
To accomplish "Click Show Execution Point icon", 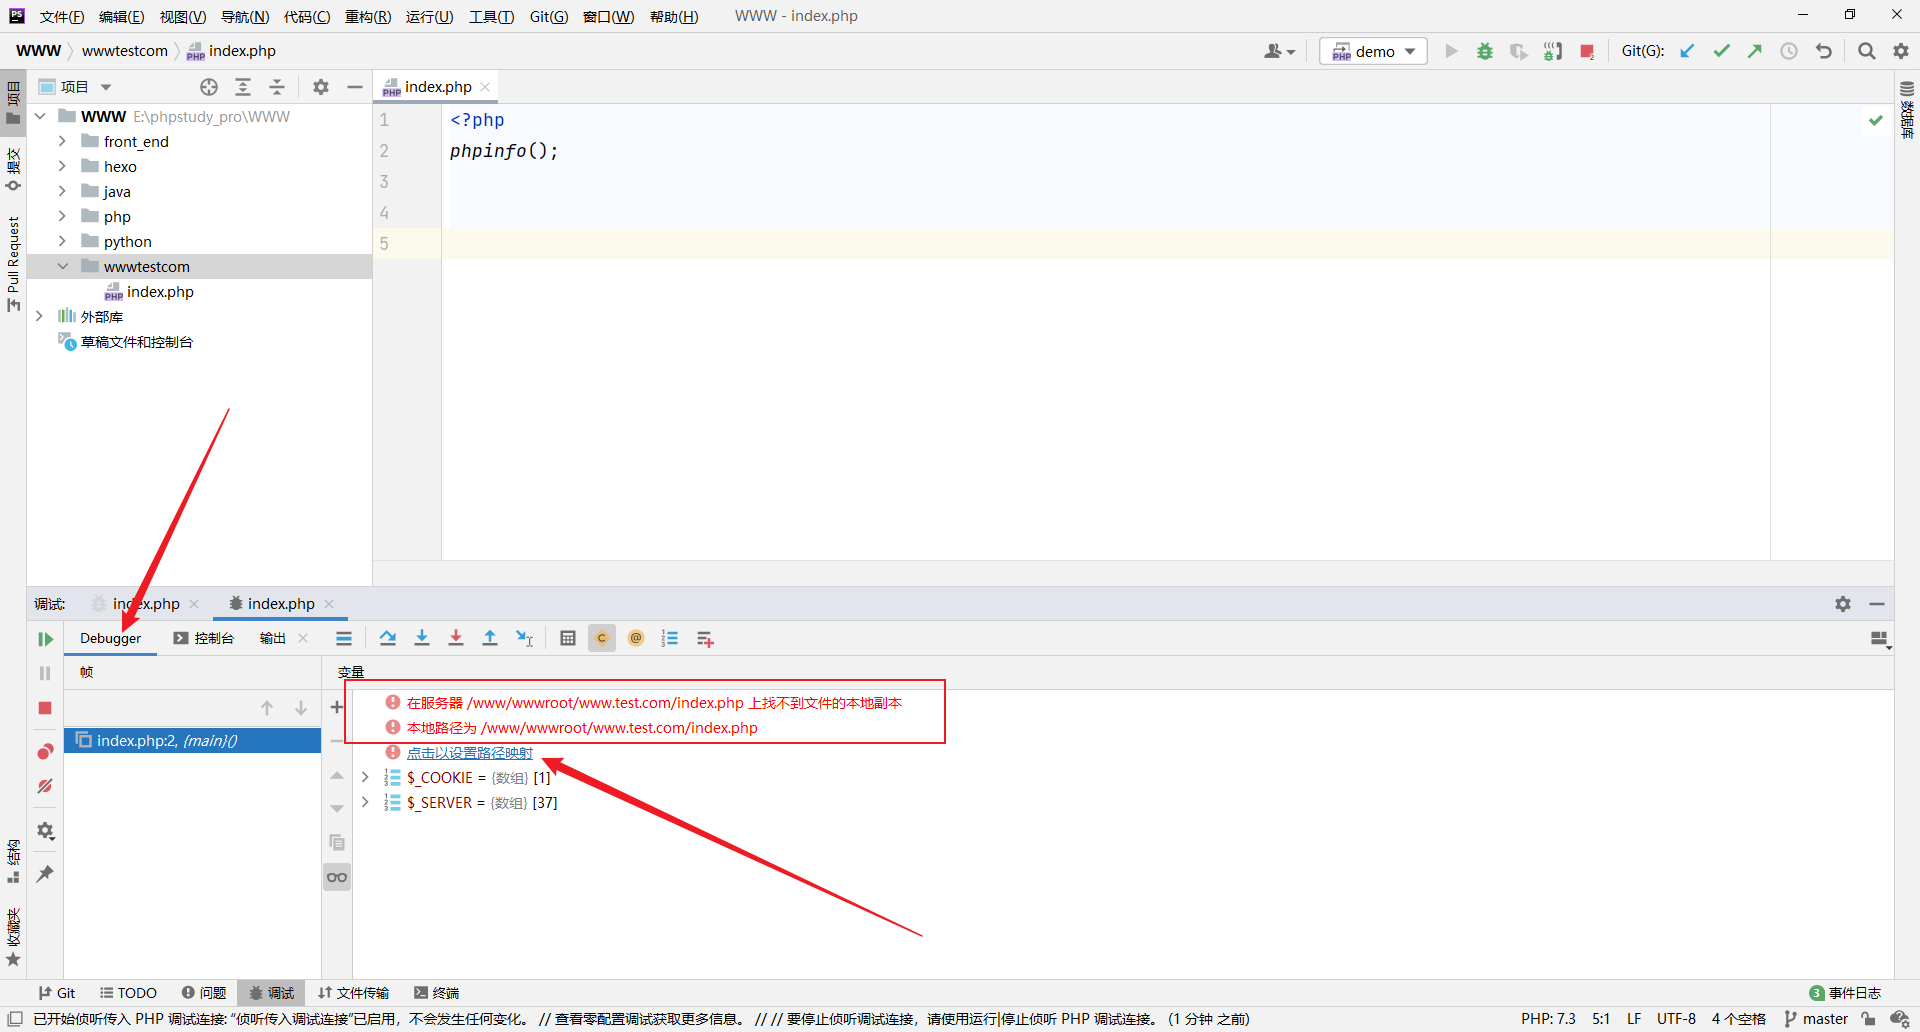I will [x=344, y=638].
